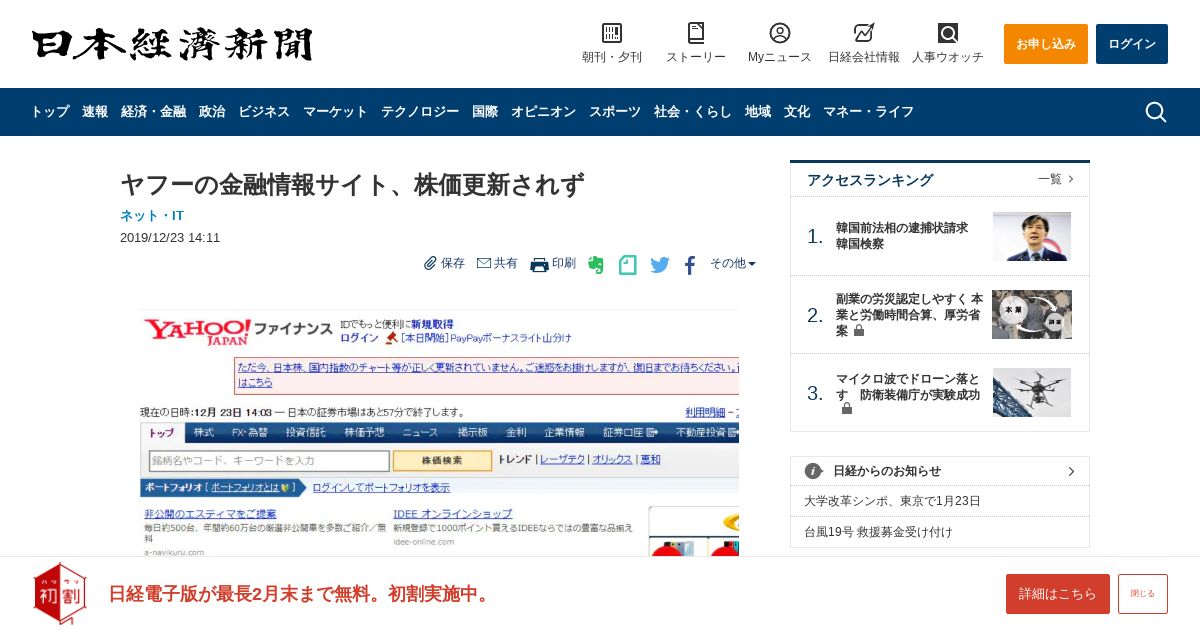Click the ログイン button
The image size is (1200, 630).
click(1132, 44)
